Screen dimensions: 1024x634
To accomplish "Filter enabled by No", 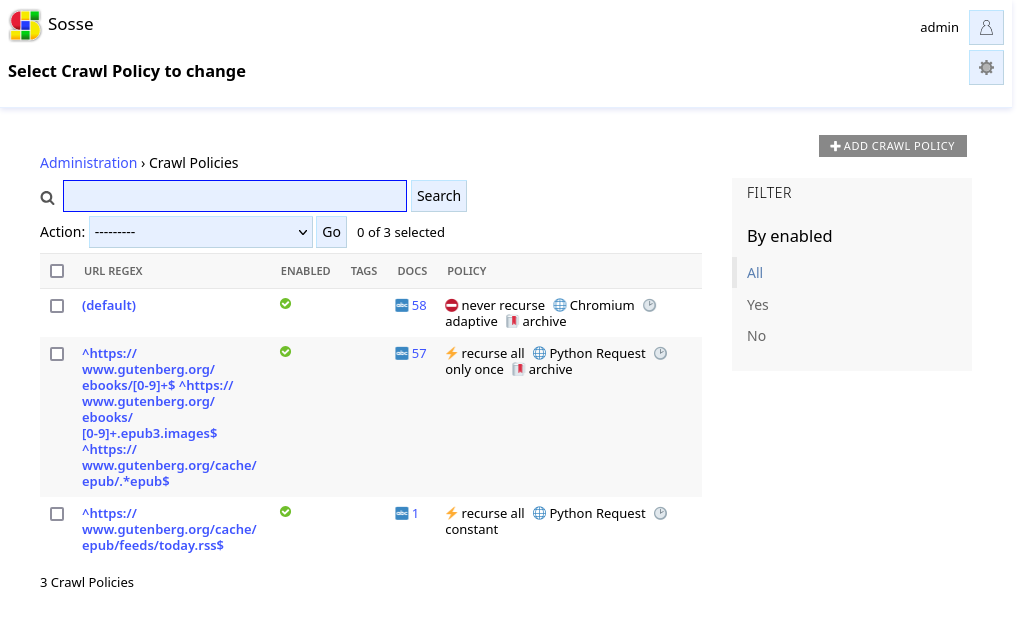I will point(756,336).
